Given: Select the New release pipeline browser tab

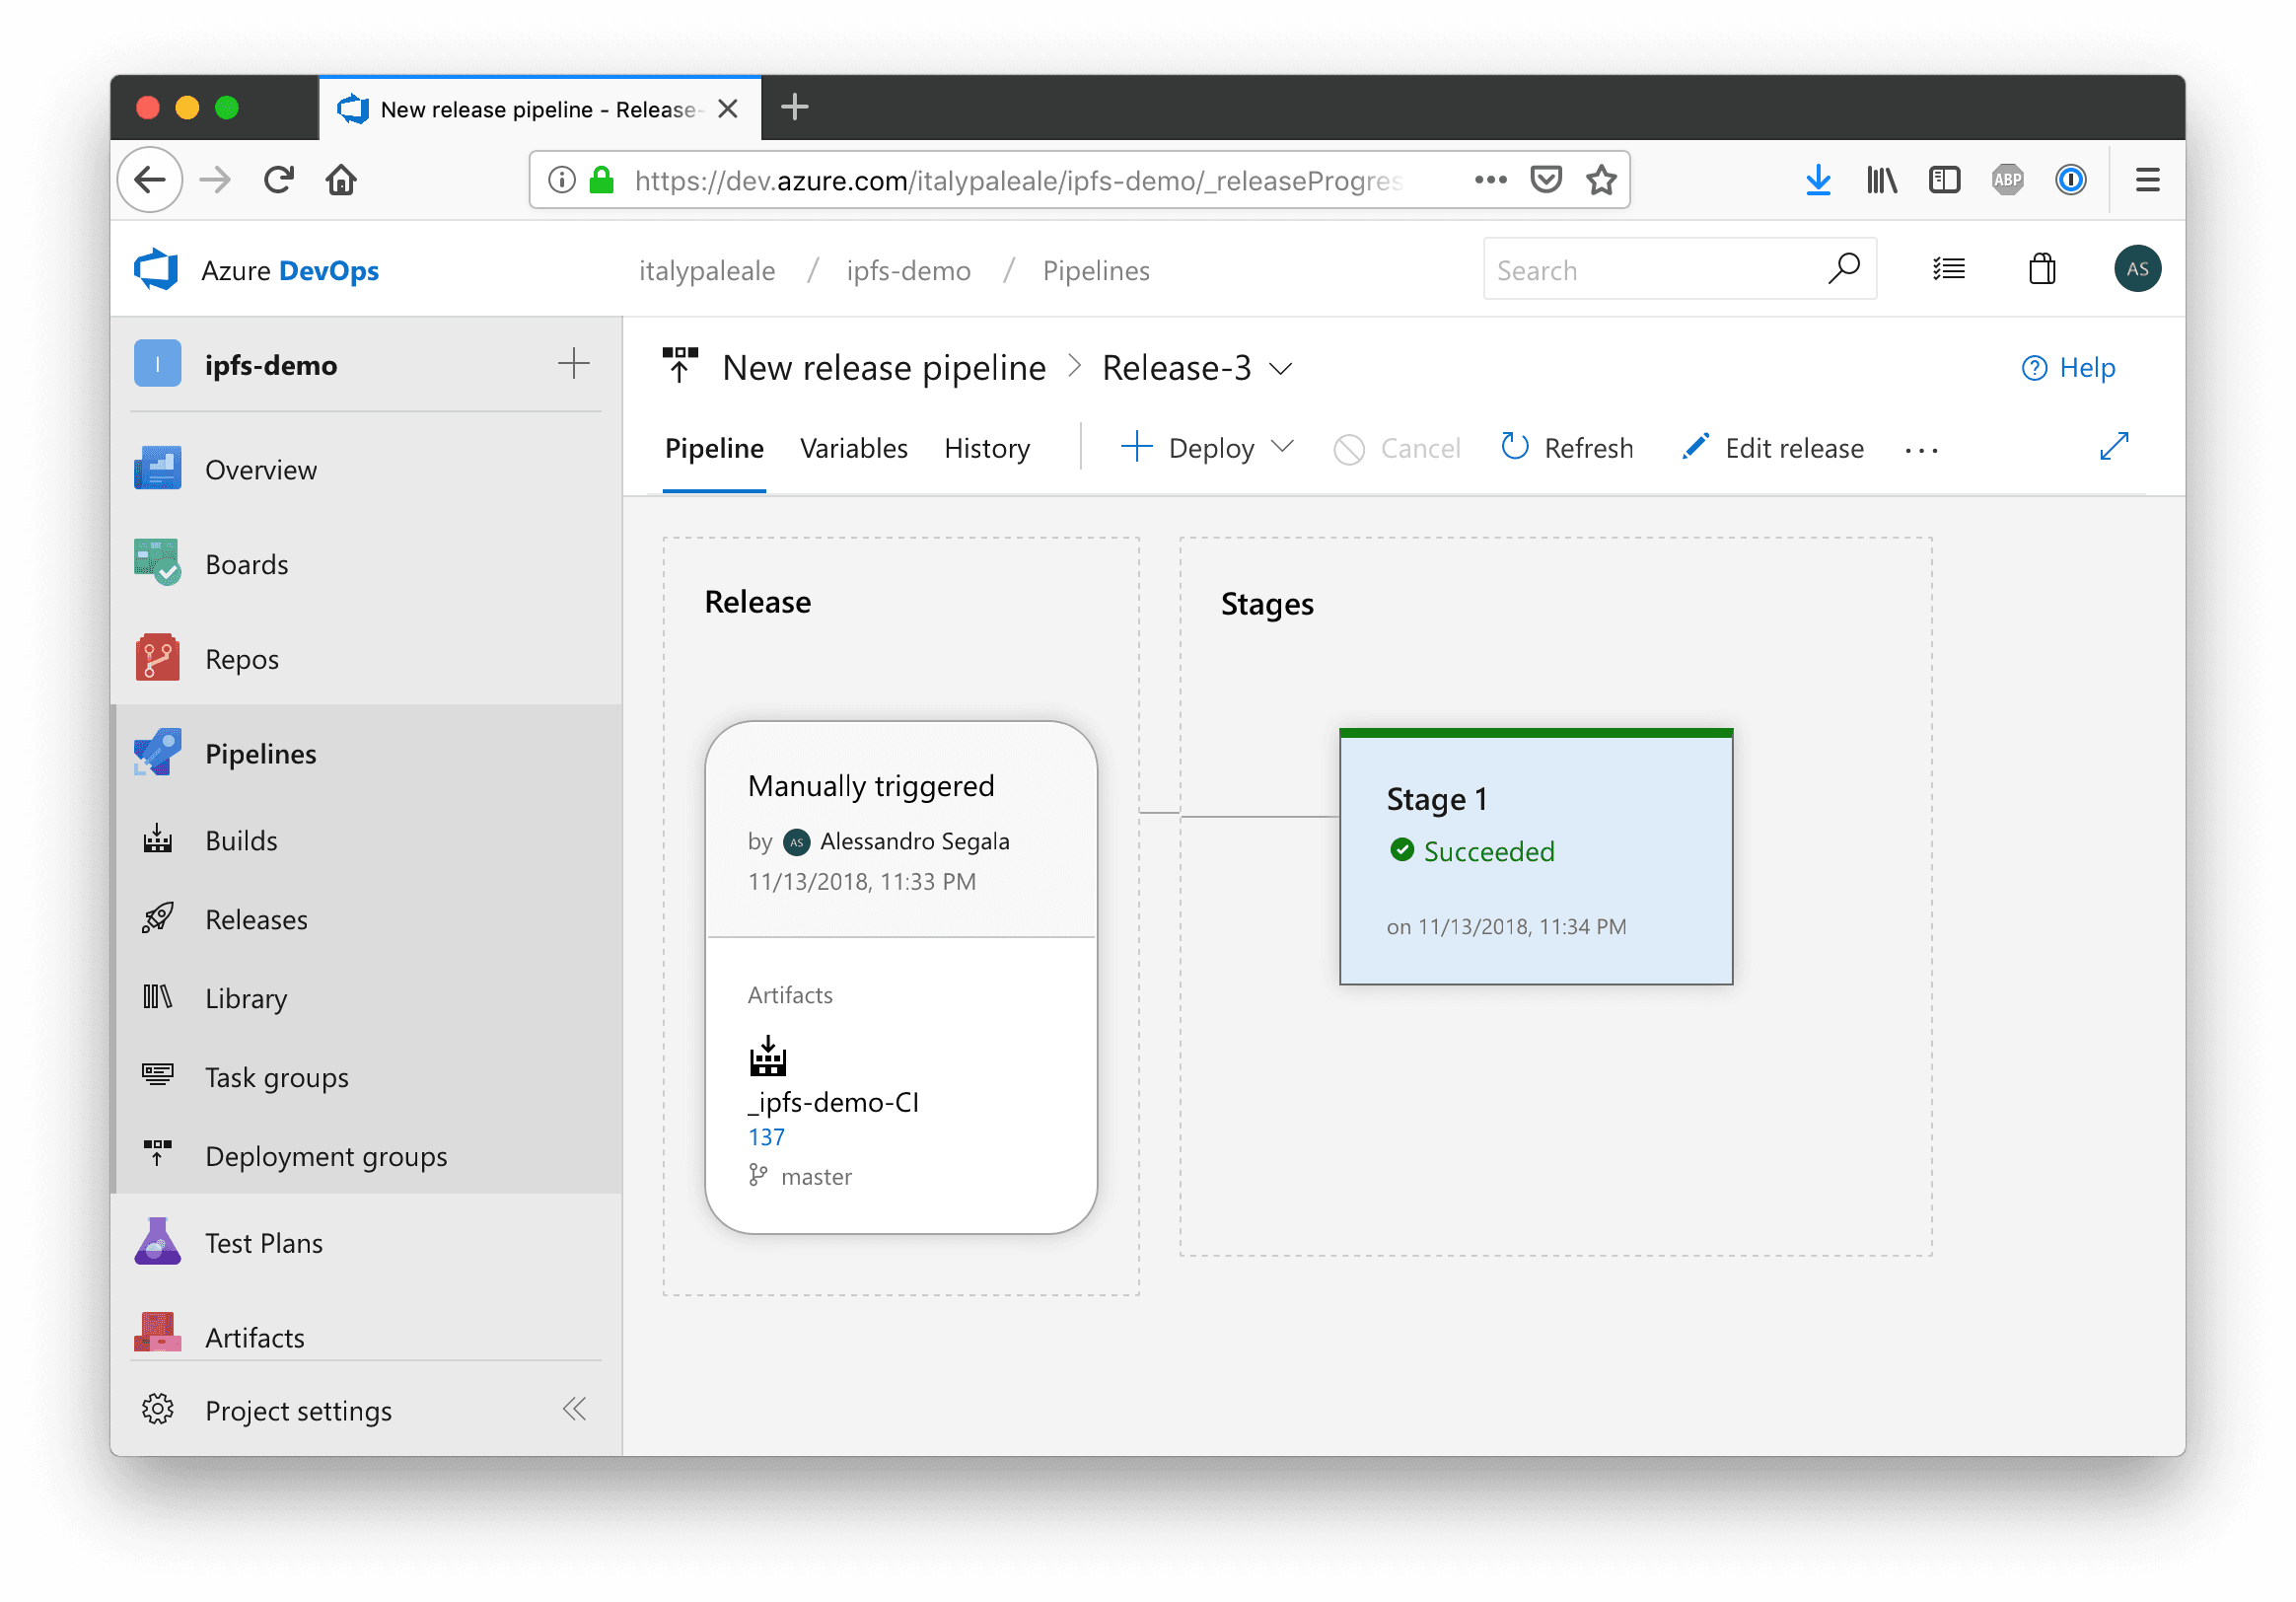Looking at the screenshot, I should [539, 108].
